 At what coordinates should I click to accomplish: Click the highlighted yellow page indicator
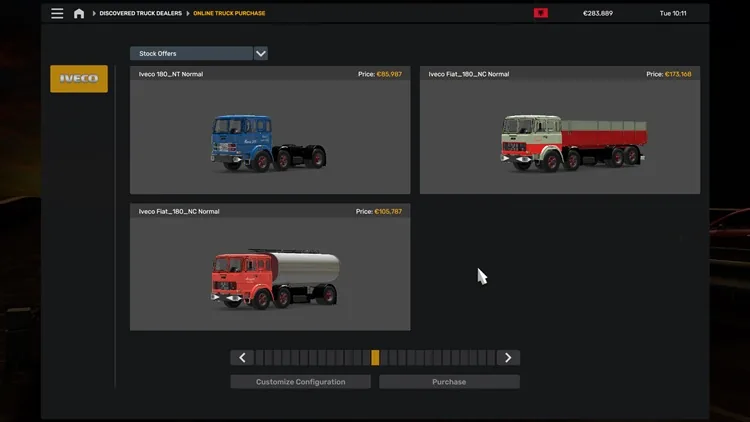click(x=375, y=357)
